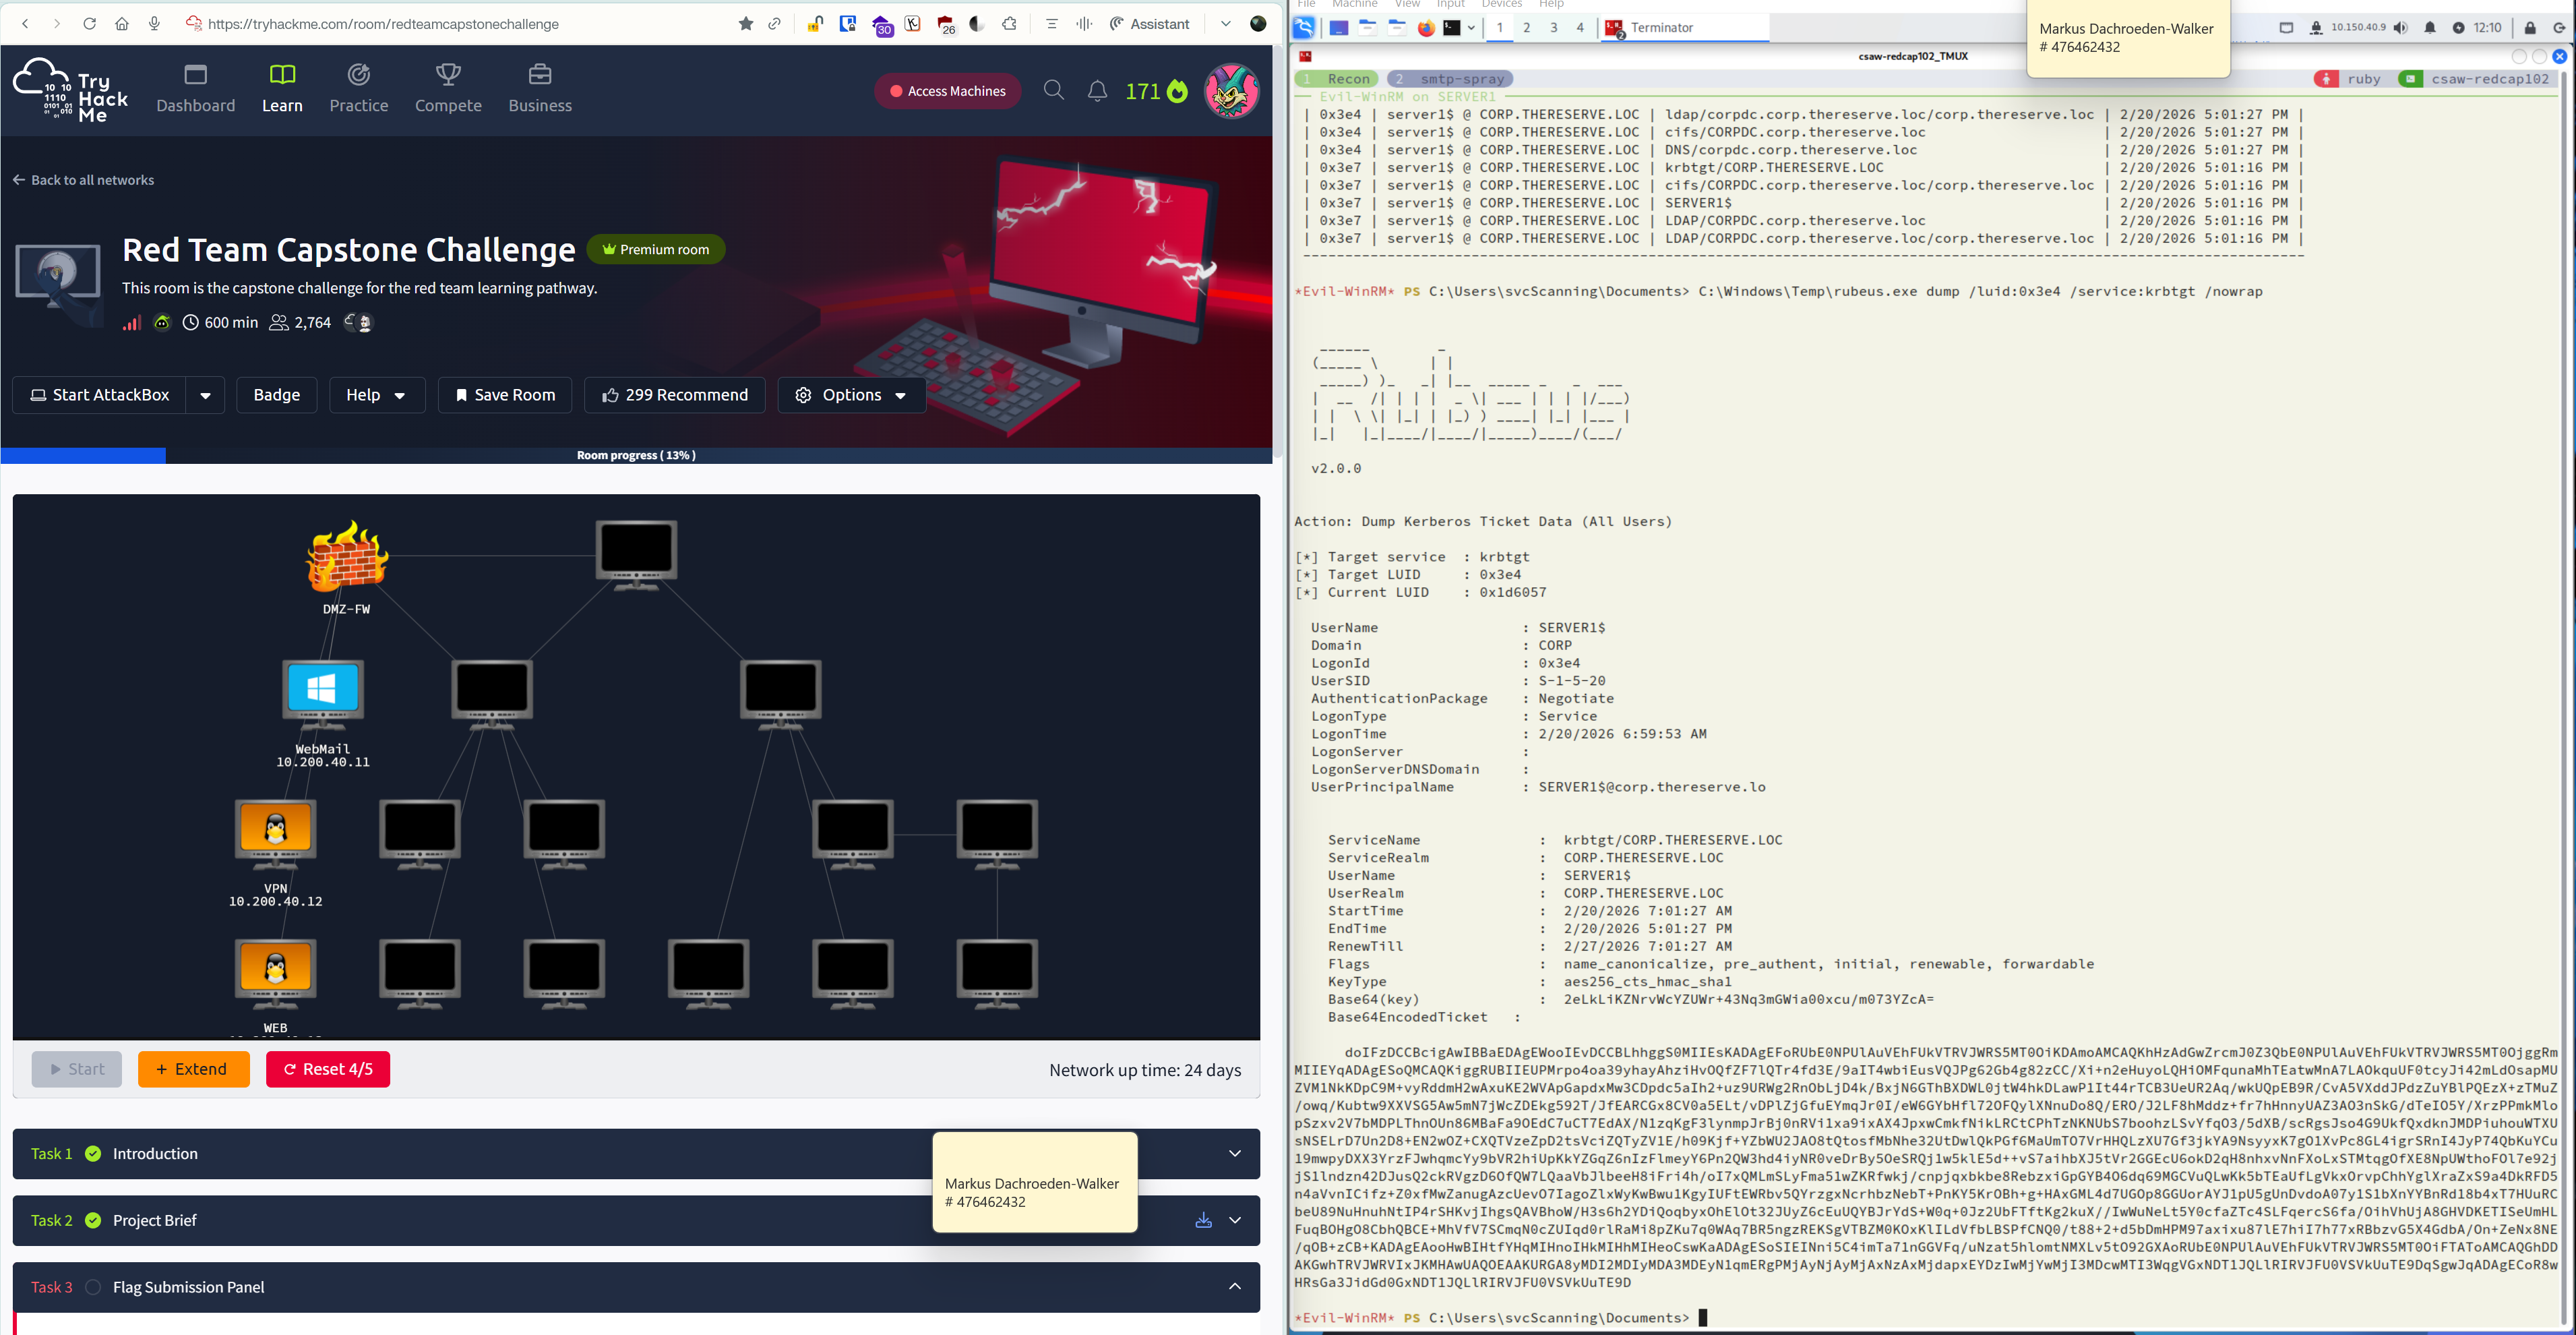2576x1335 pixels.
Task: Open the notifications bell
Action: pyautogui.click(x=1097, y=91)
